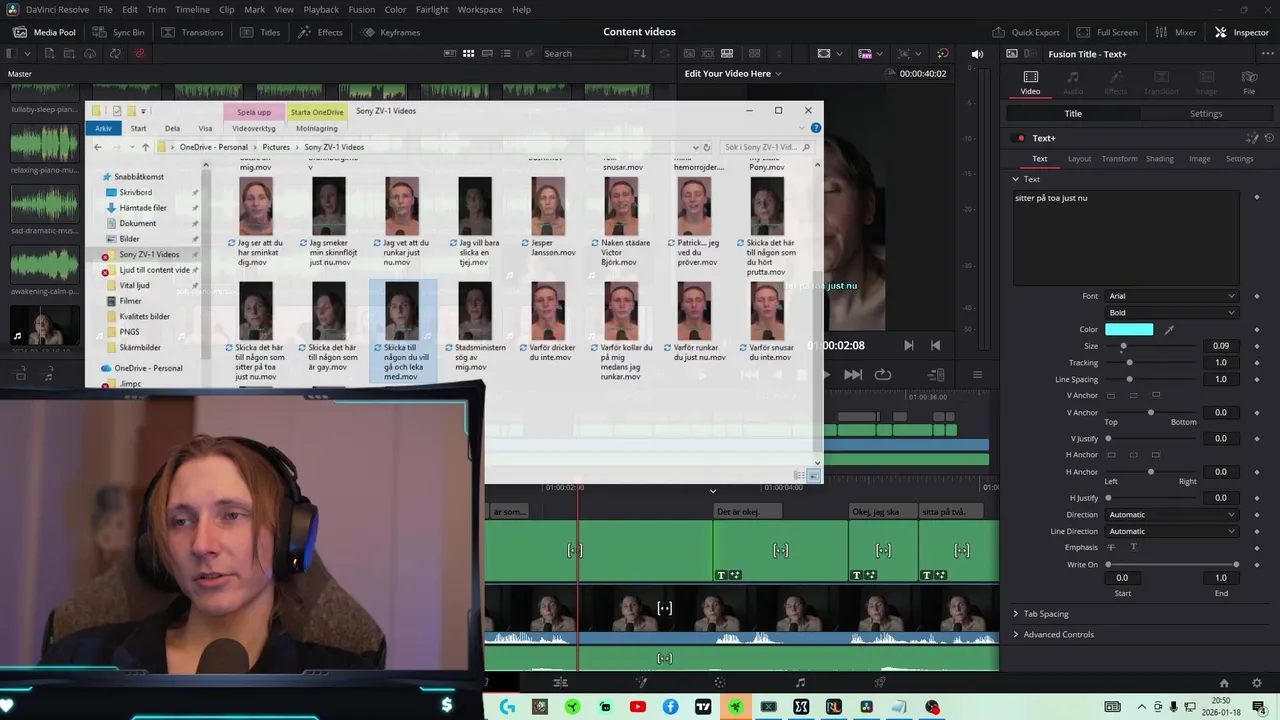
Task: Click the media pool Search field
Action: tap(585, 53)
